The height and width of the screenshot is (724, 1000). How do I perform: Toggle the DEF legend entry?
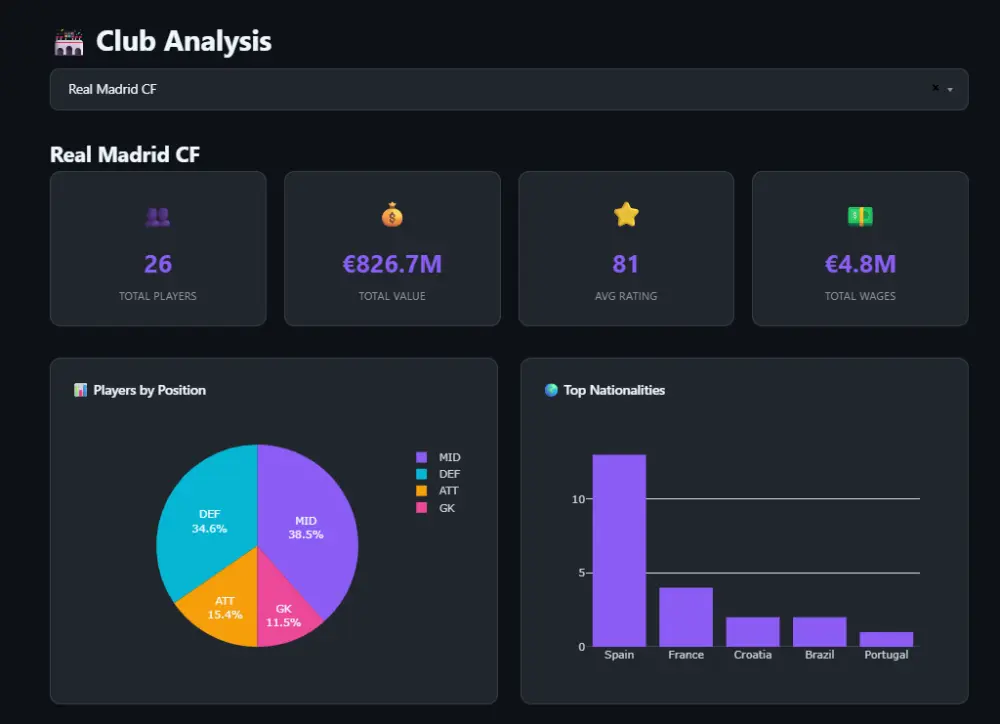click(438, 474)
